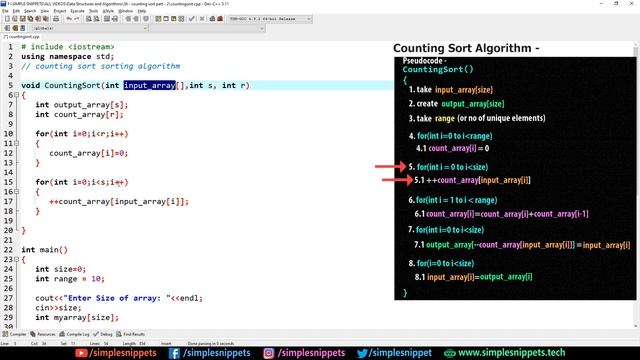The height and width of the screenshot is (360, 640).
Task: Collapse the first for-loop fold at line 11
Action: pos(16,143)
